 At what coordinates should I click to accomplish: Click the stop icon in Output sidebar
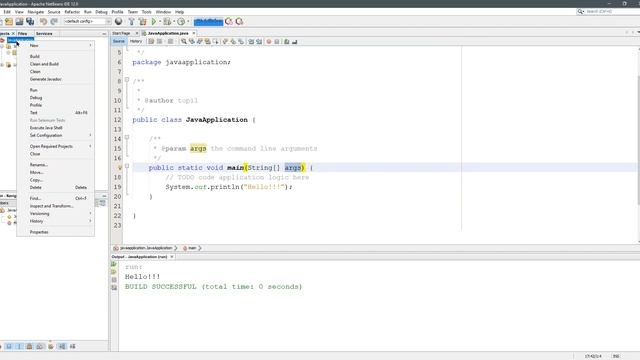[x=114, y=280]
